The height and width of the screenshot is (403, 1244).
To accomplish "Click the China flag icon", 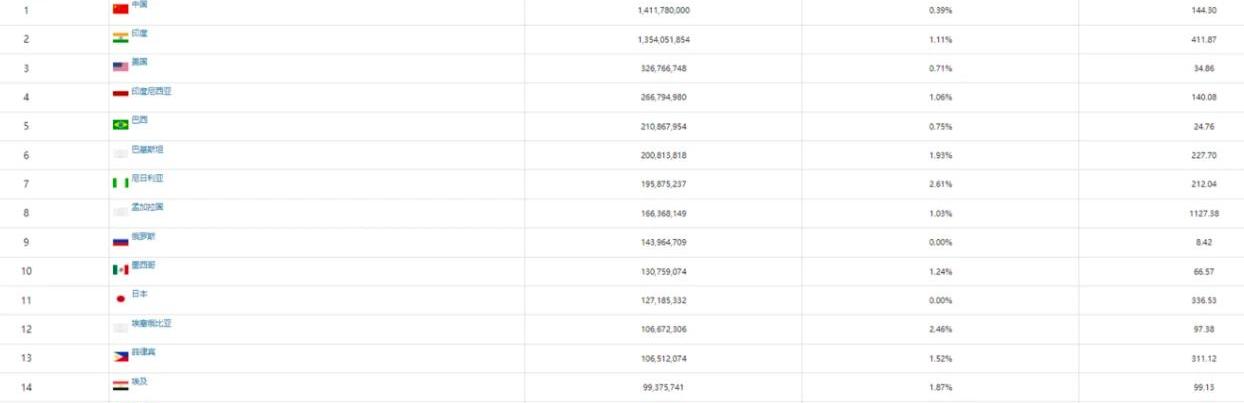I will (x=120, y=9).
